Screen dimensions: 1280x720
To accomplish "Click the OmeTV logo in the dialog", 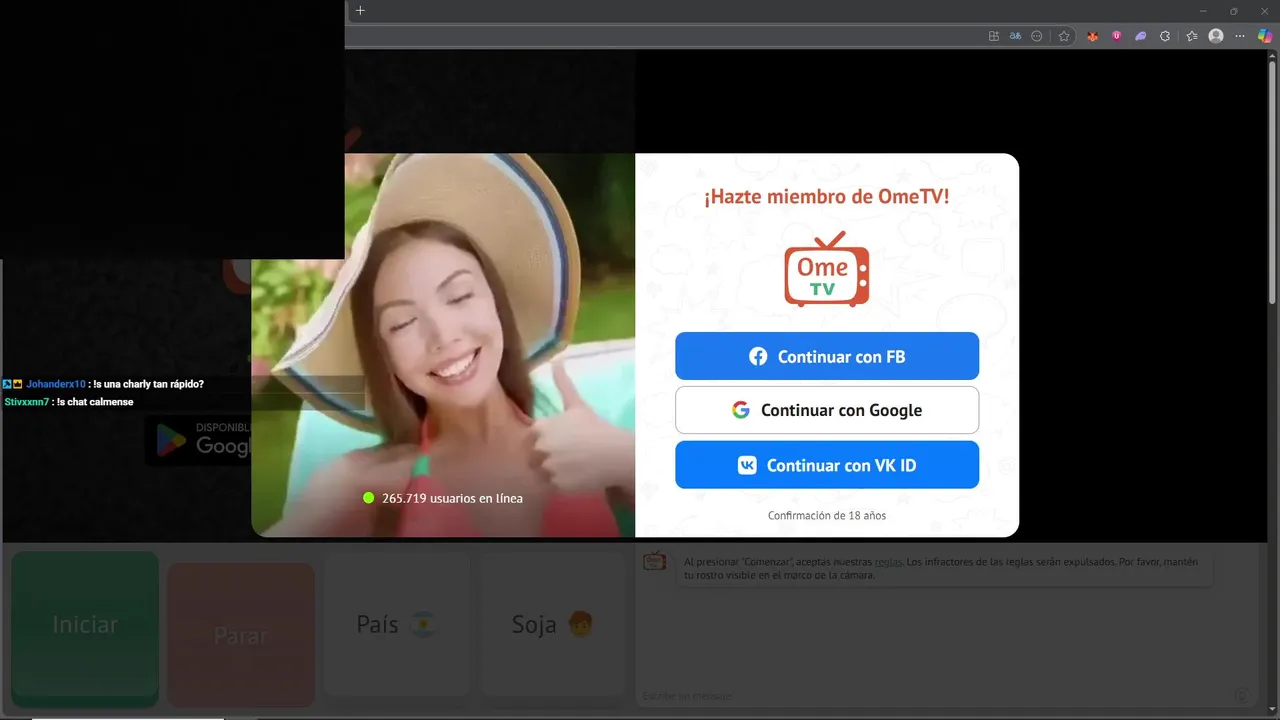I will (x=827, y=270).
